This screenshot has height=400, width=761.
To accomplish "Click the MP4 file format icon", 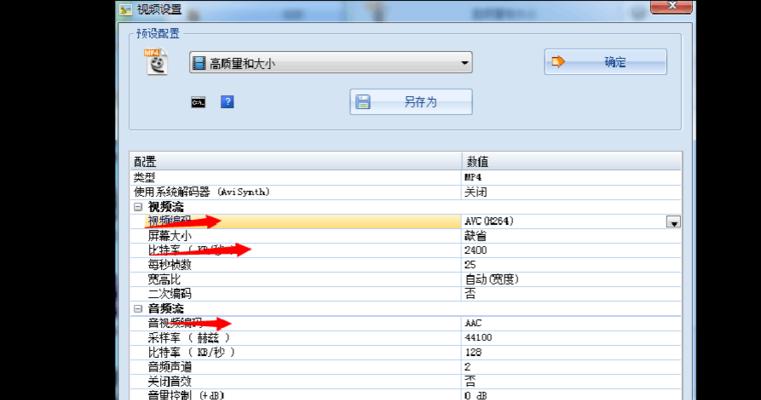I will (x=155, y=62).
